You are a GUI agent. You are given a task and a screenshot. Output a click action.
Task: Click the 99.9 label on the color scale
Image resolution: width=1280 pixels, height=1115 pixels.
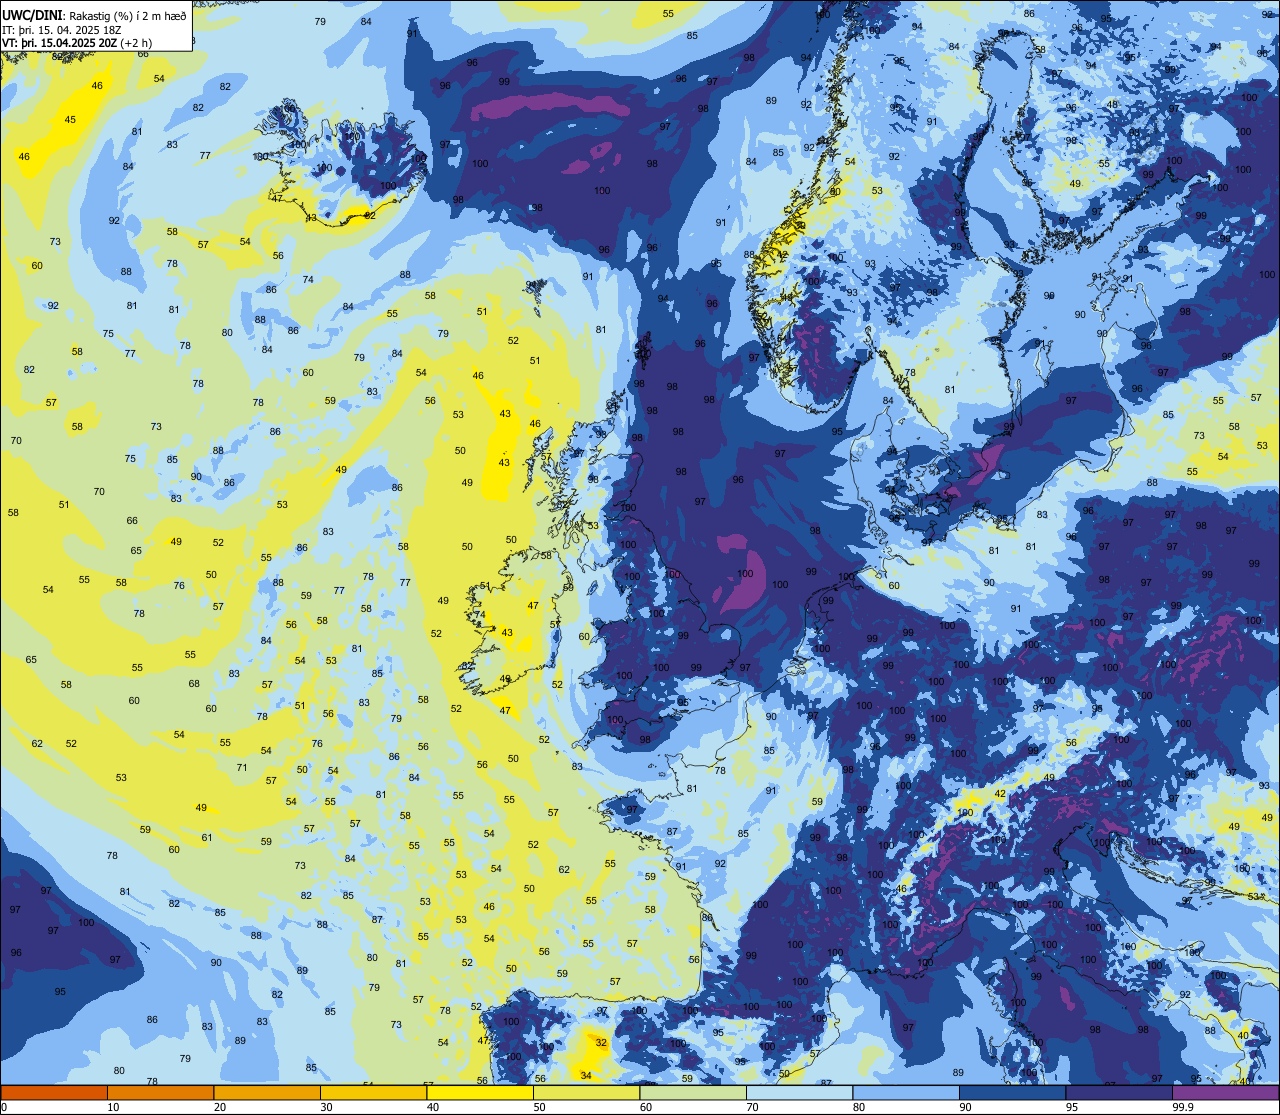click(1185, 1107)
